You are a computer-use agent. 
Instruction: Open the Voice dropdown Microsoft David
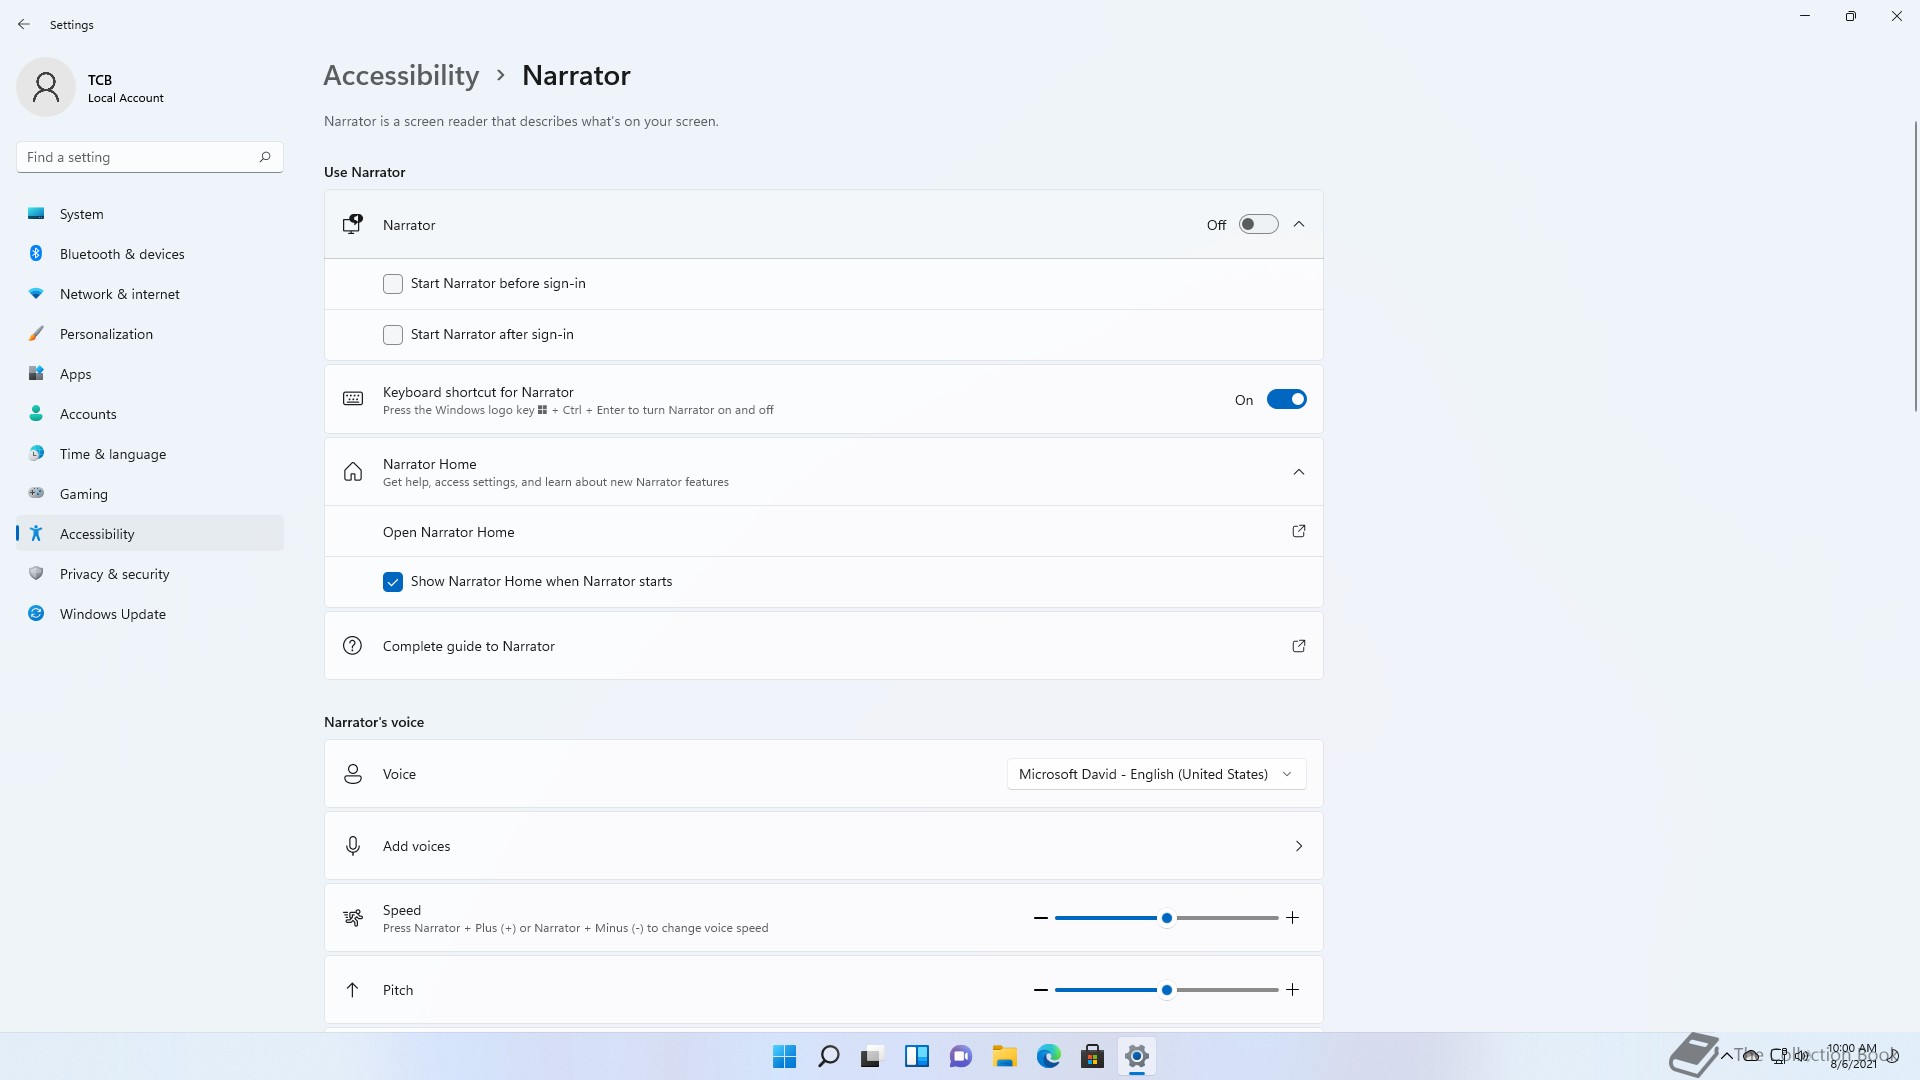coord(1156,774)
